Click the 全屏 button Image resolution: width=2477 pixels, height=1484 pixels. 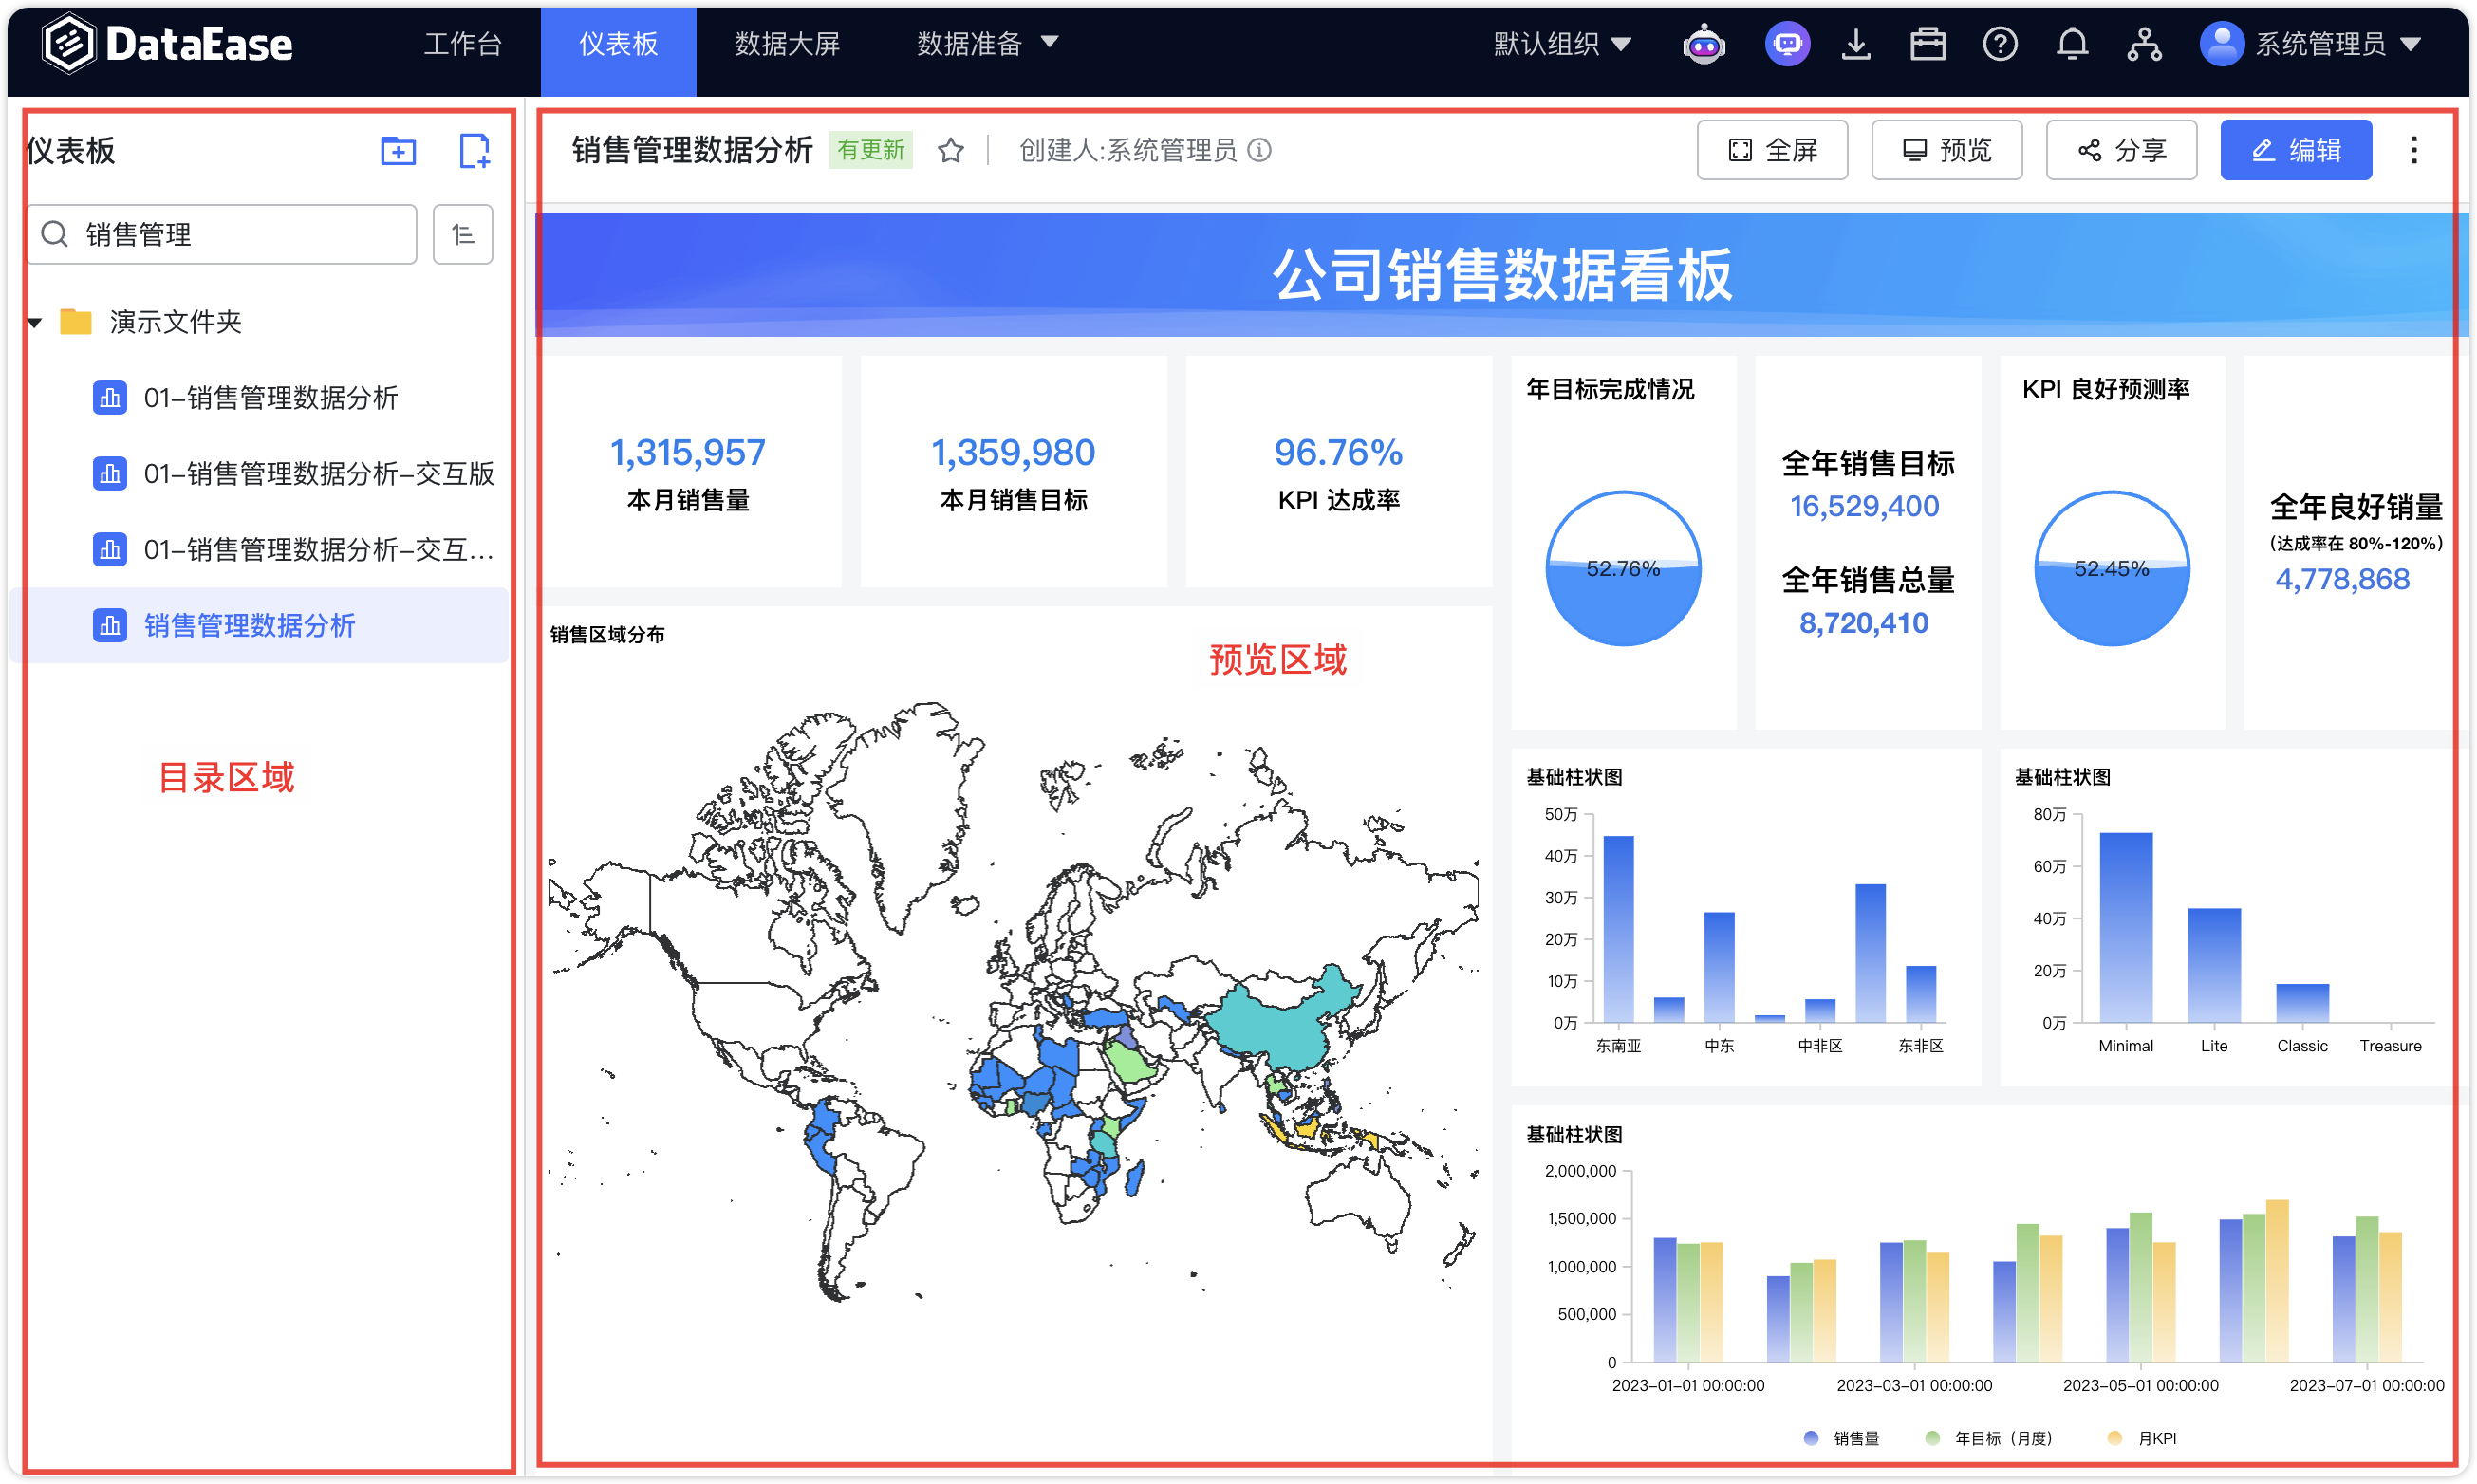tap(1771, 150)
